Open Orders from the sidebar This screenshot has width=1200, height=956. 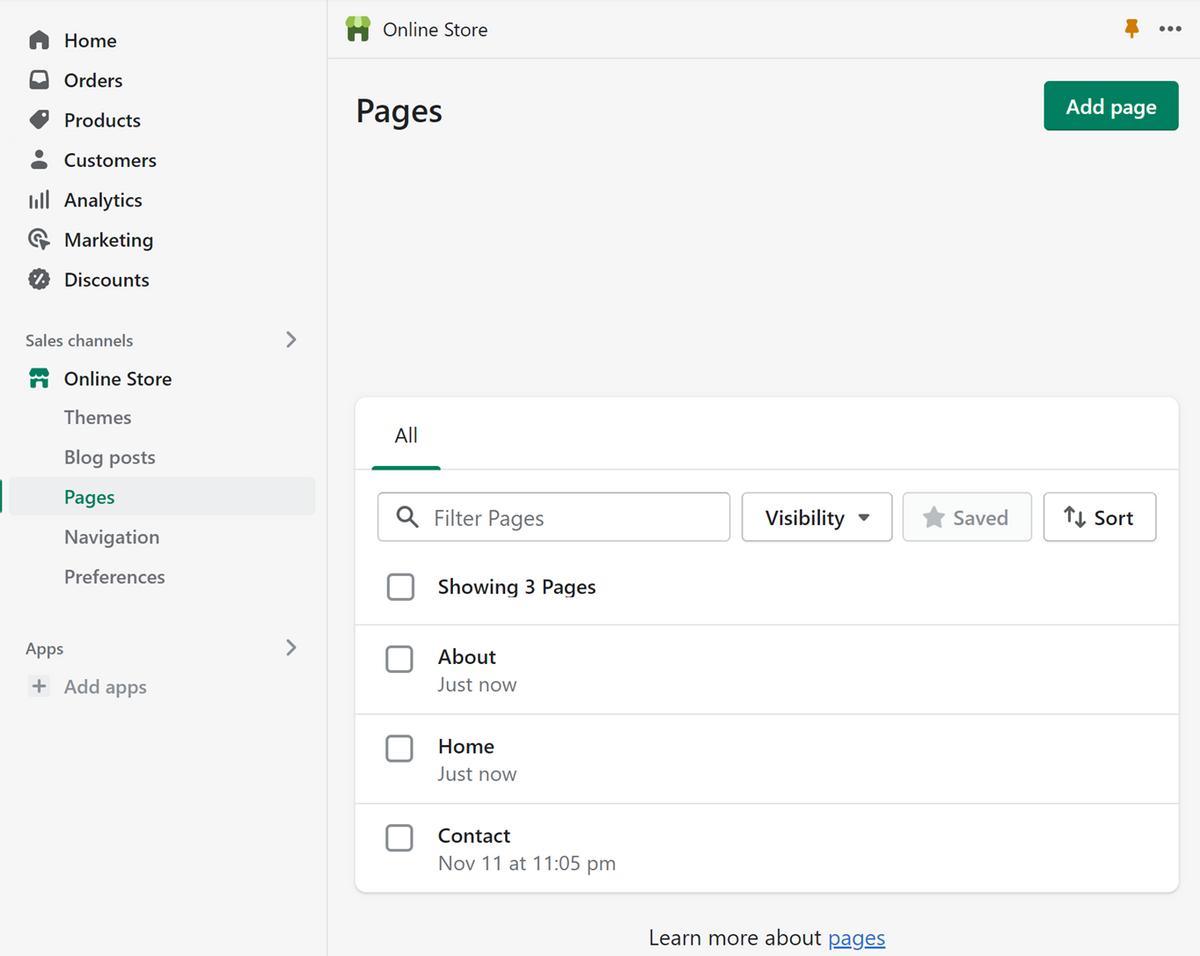(93, 80)
